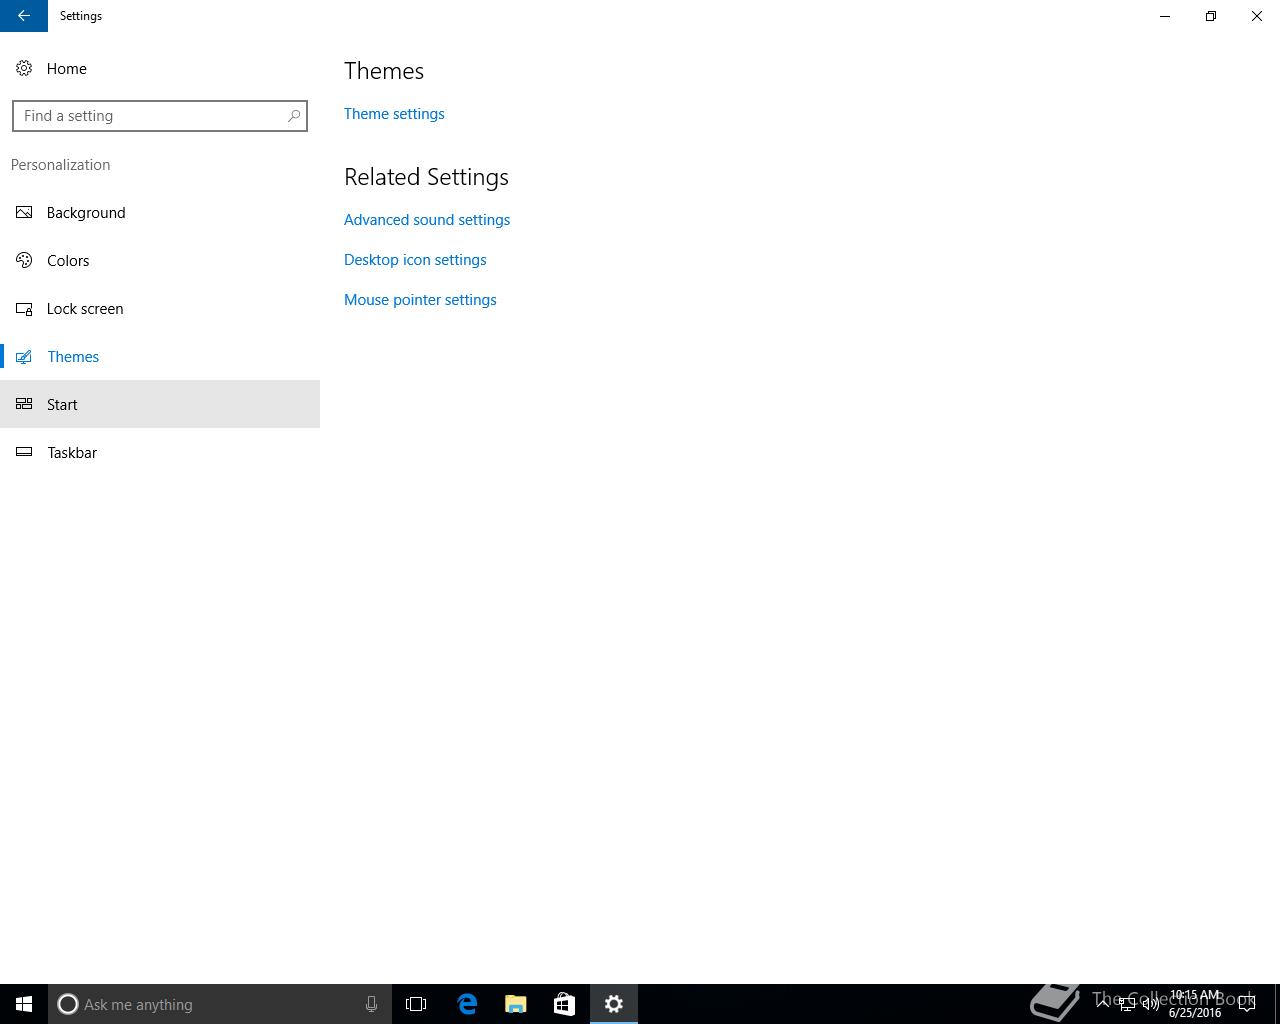This screenshot has height=1024, width=1280.
Task: Open the Start settings page
Action: 160,404
